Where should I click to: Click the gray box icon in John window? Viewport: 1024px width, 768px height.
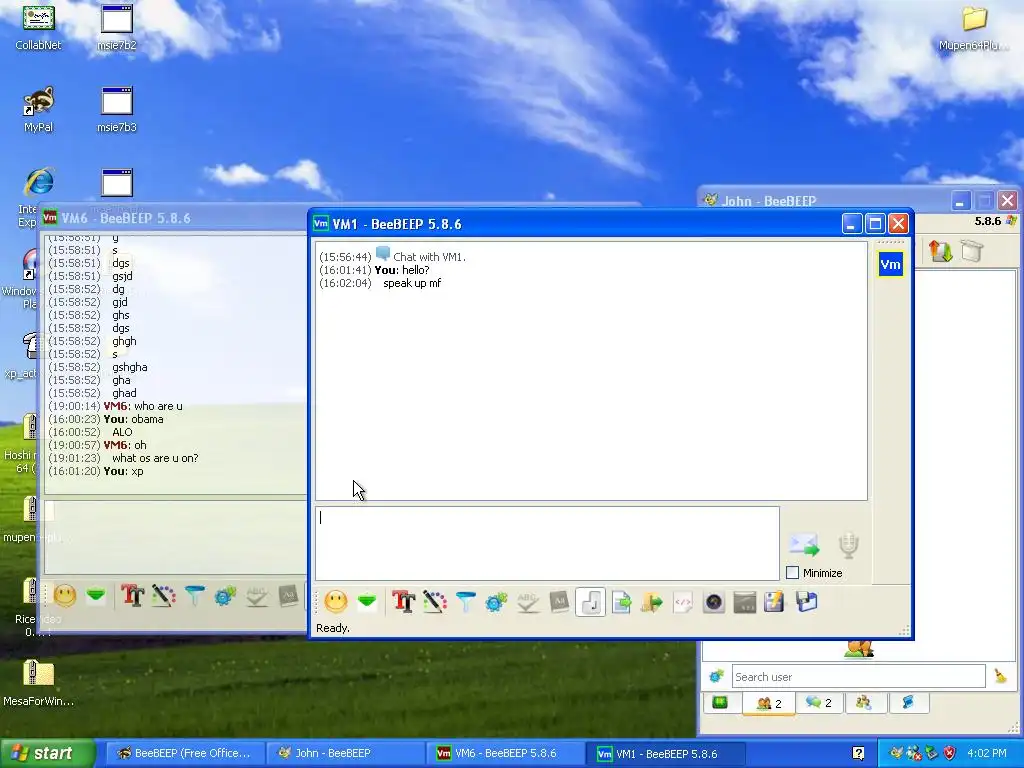click(972, 251)
